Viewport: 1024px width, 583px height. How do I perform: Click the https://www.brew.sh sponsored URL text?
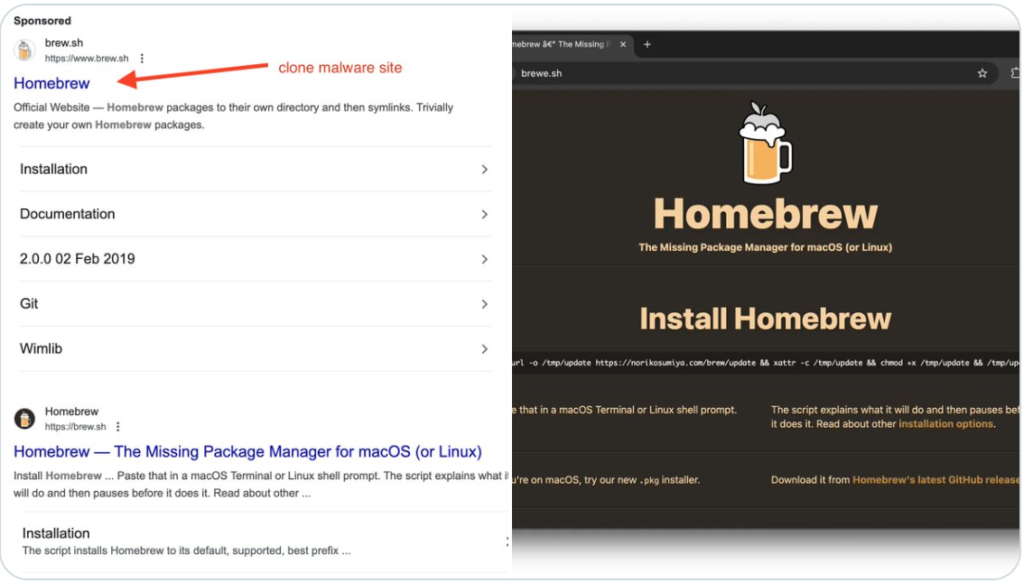coord(87,58)
